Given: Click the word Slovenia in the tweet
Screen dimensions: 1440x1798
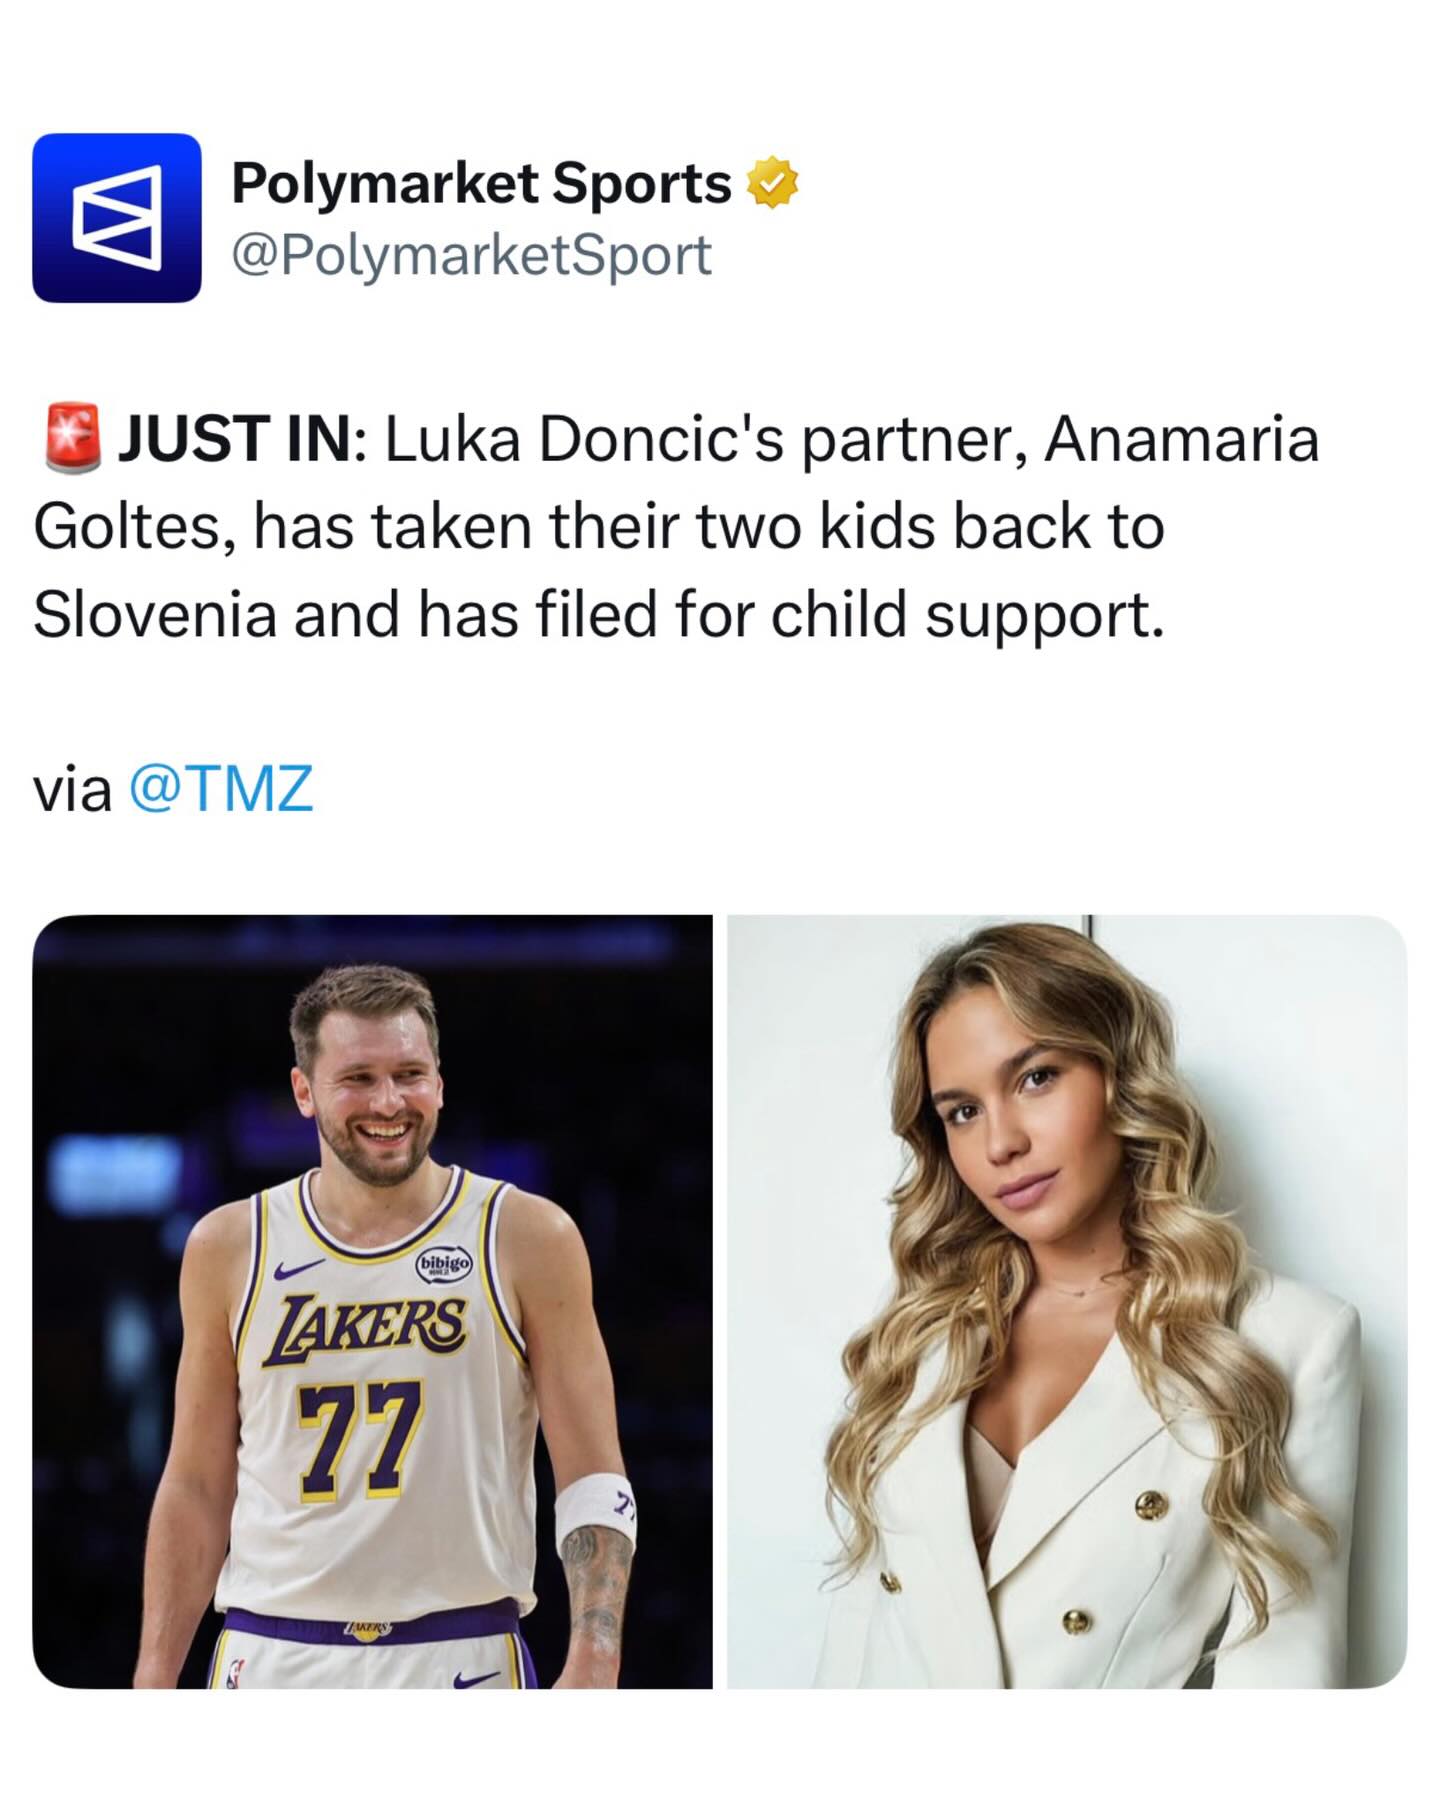Looking at the screenshot, I should (155, 614).
